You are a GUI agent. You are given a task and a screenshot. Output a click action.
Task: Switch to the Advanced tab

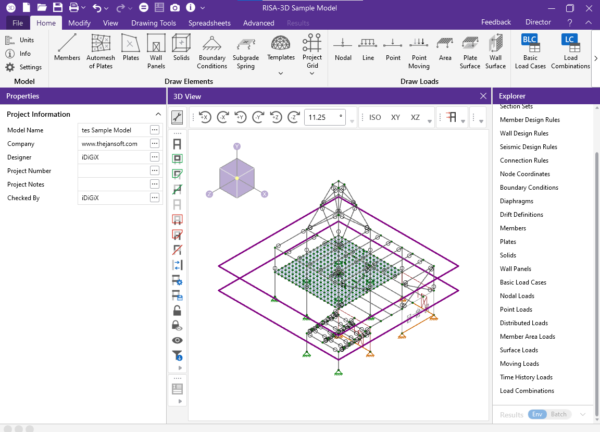pos(259,23)
